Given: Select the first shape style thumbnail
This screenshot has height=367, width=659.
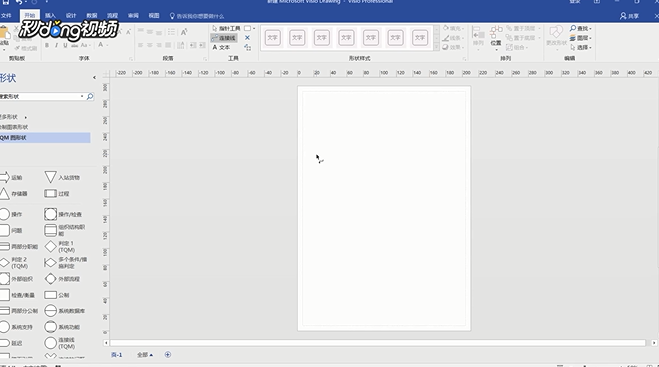Looking at the screenshot, I should pos(273,38).
